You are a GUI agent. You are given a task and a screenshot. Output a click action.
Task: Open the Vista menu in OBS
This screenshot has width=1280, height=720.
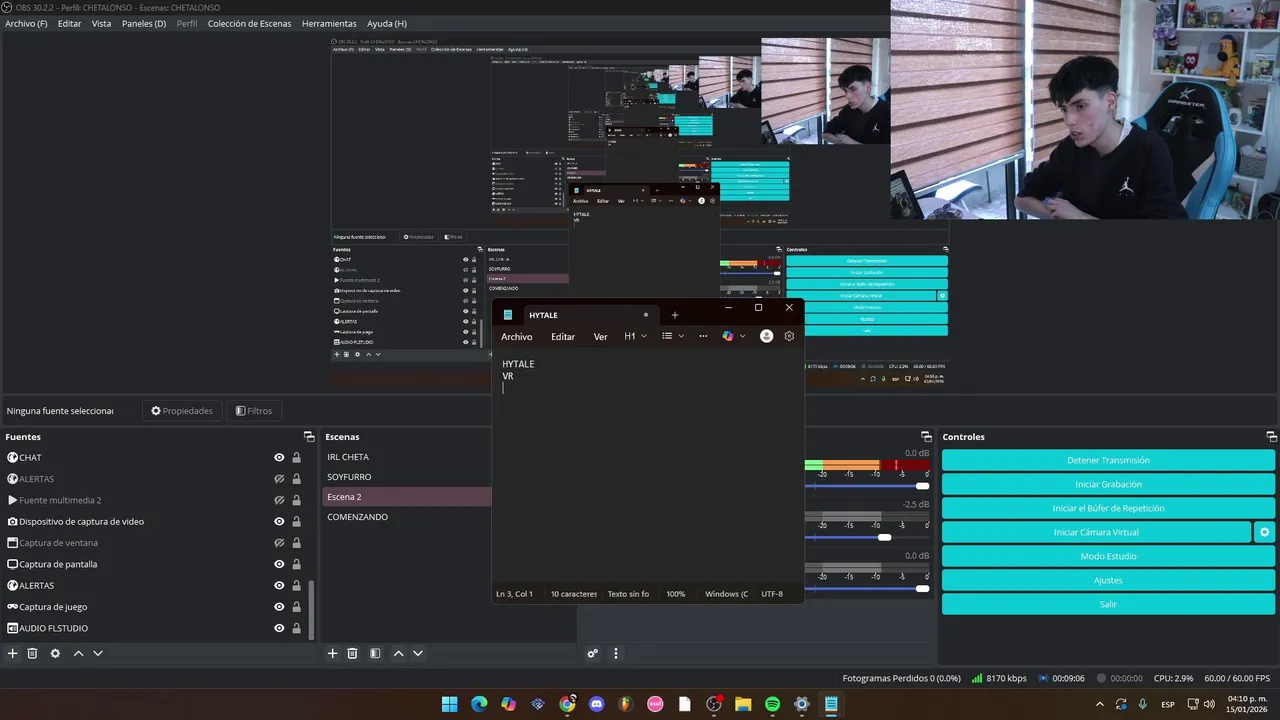[x=101, y=23]
